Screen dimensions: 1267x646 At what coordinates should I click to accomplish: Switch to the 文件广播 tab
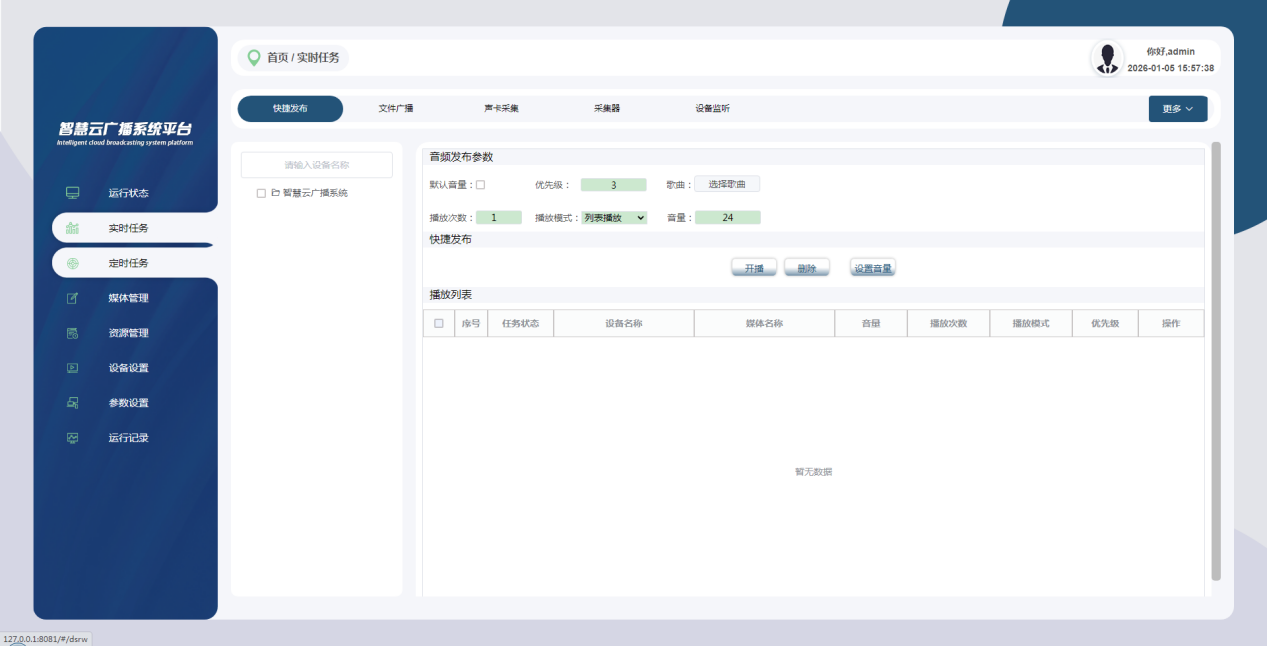click(396, 109)
